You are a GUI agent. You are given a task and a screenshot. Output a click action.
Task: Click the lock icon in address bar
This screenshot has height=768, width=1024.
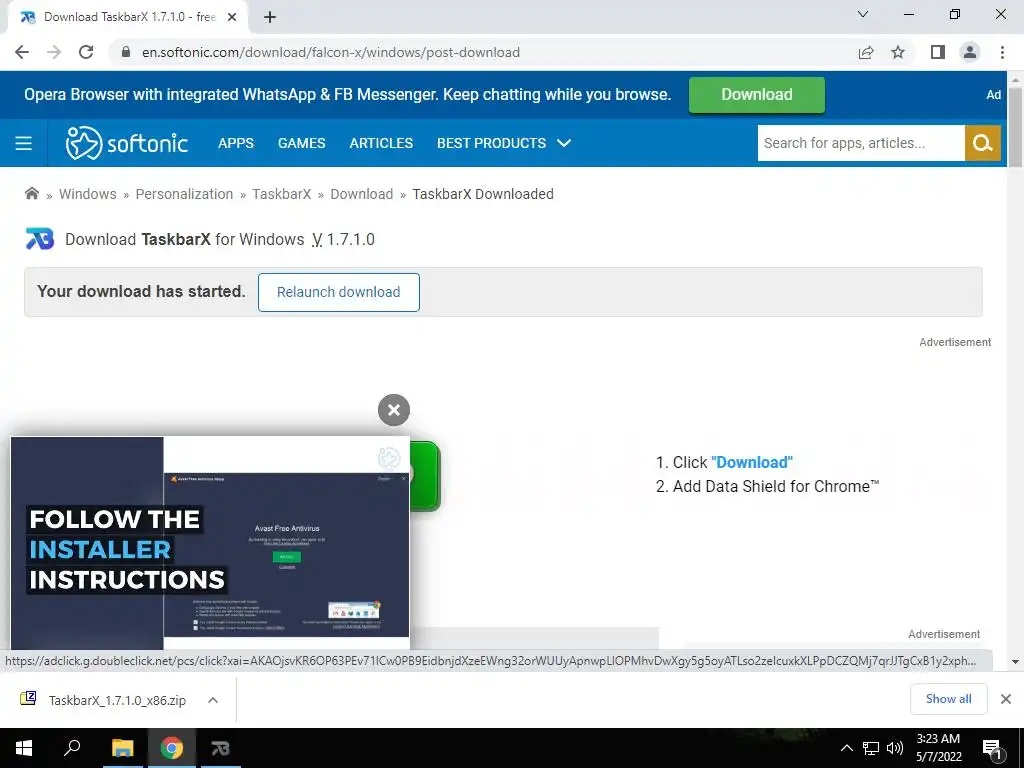126,52
